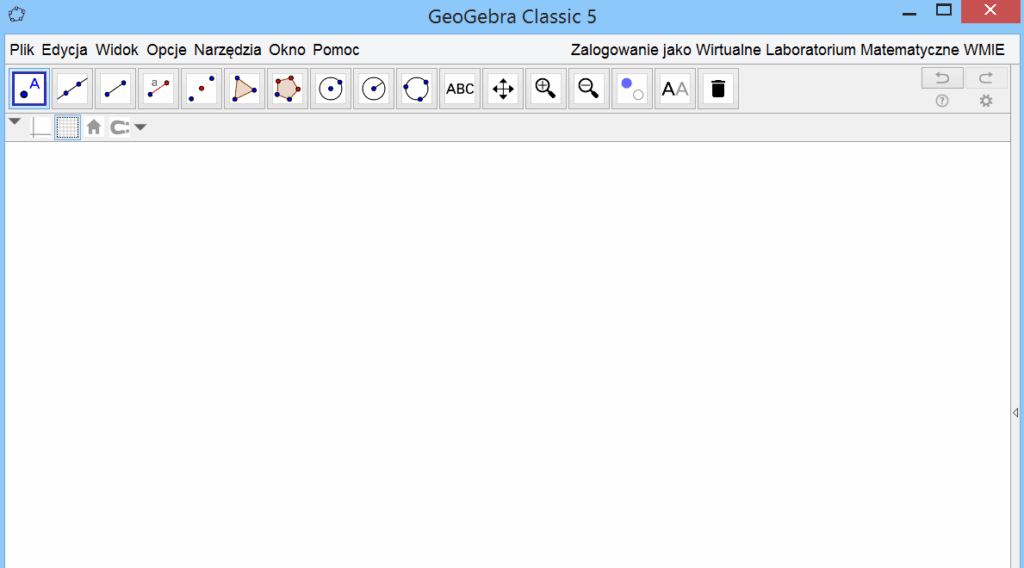Viewport: 1024px width, 568px height.
Task: Select the triangle Polygon tool
Action: coord(245,89)
